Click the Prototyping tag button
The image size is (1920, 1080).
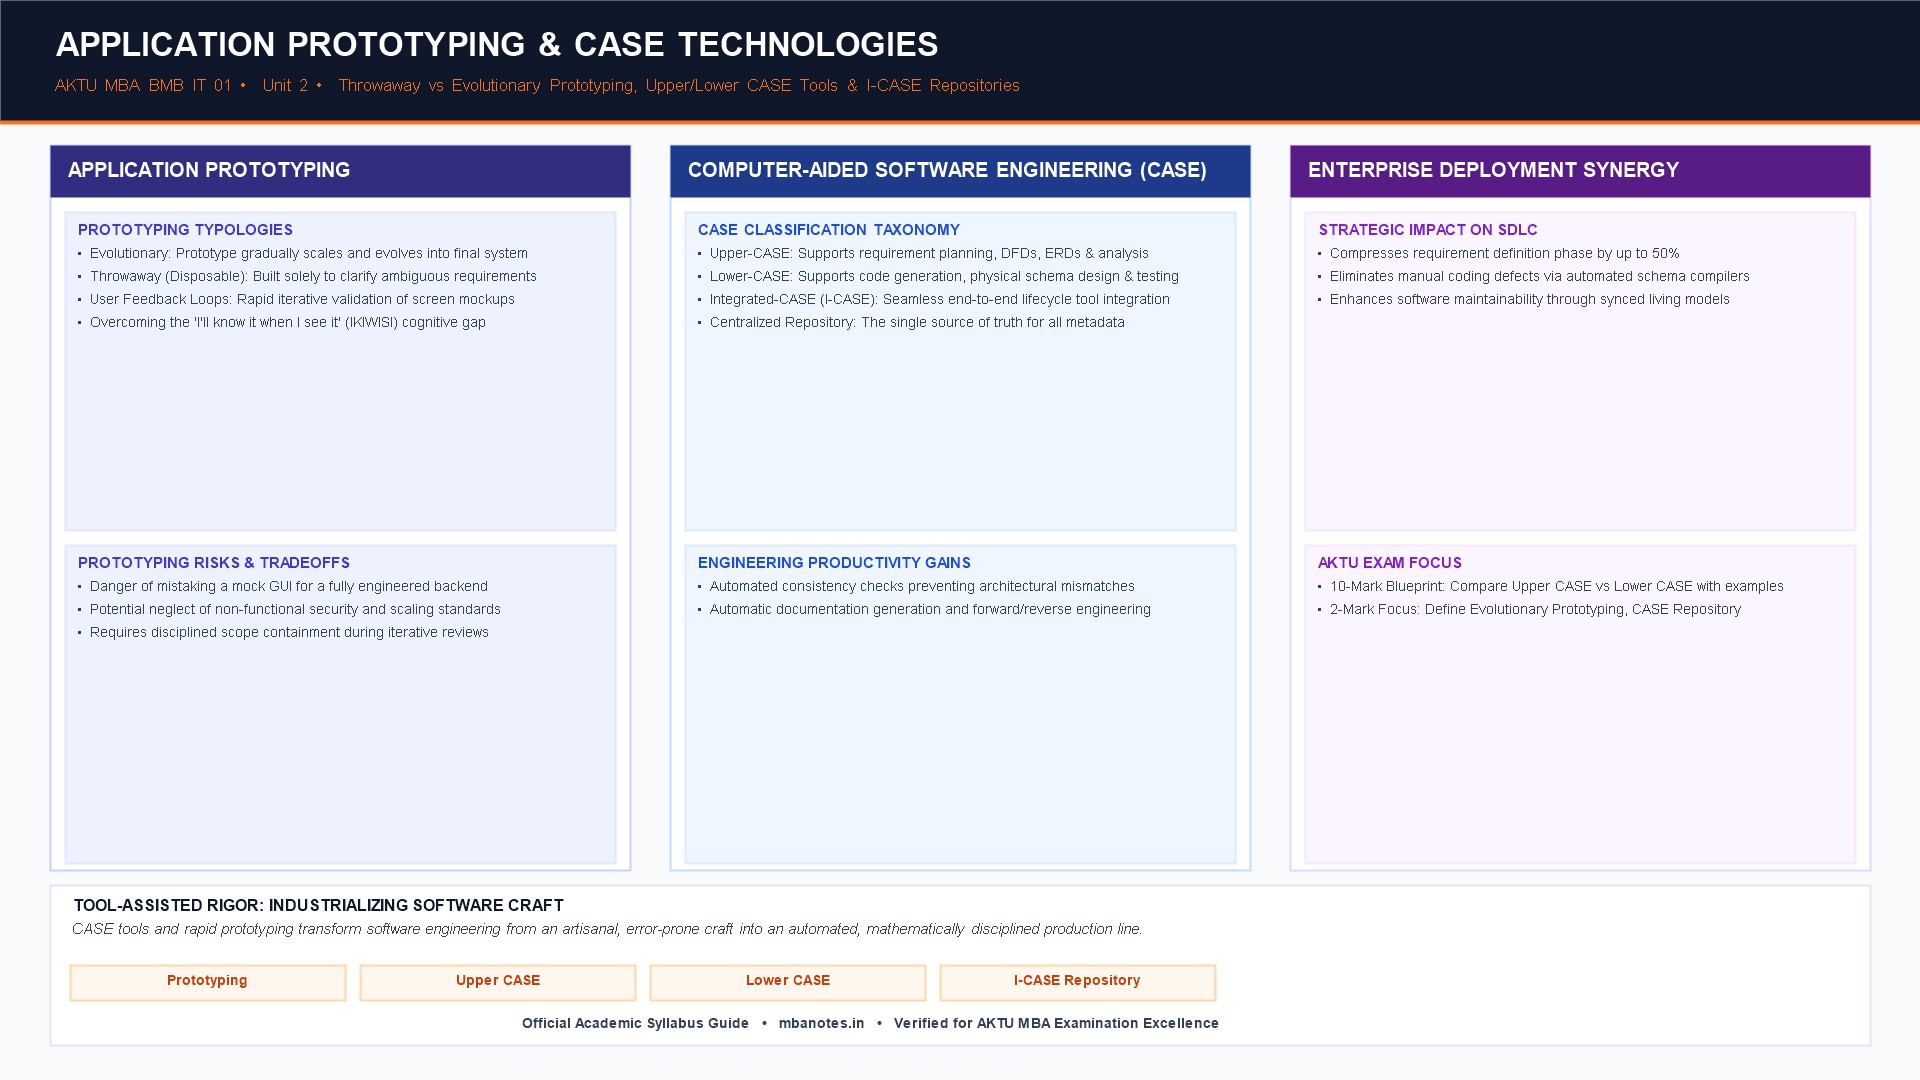click(208, 982)
